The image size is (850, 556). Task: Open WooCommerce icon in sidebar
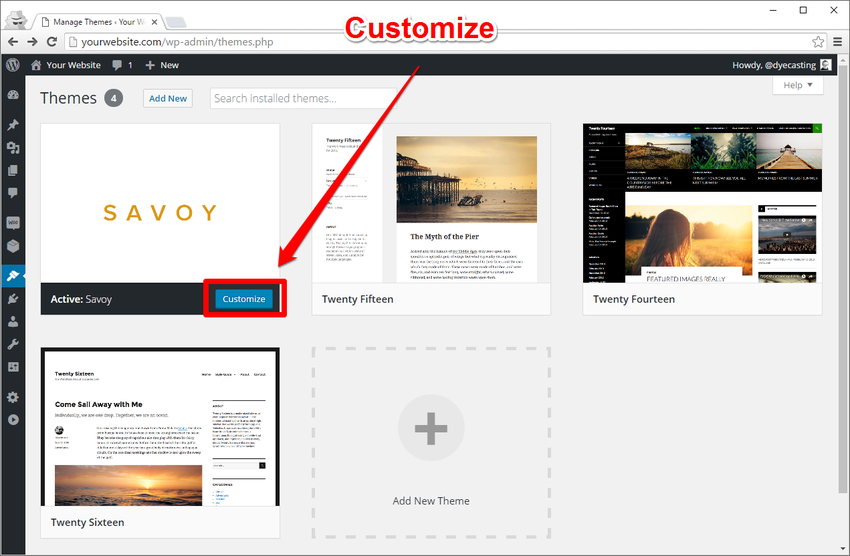tap(13, 223)
